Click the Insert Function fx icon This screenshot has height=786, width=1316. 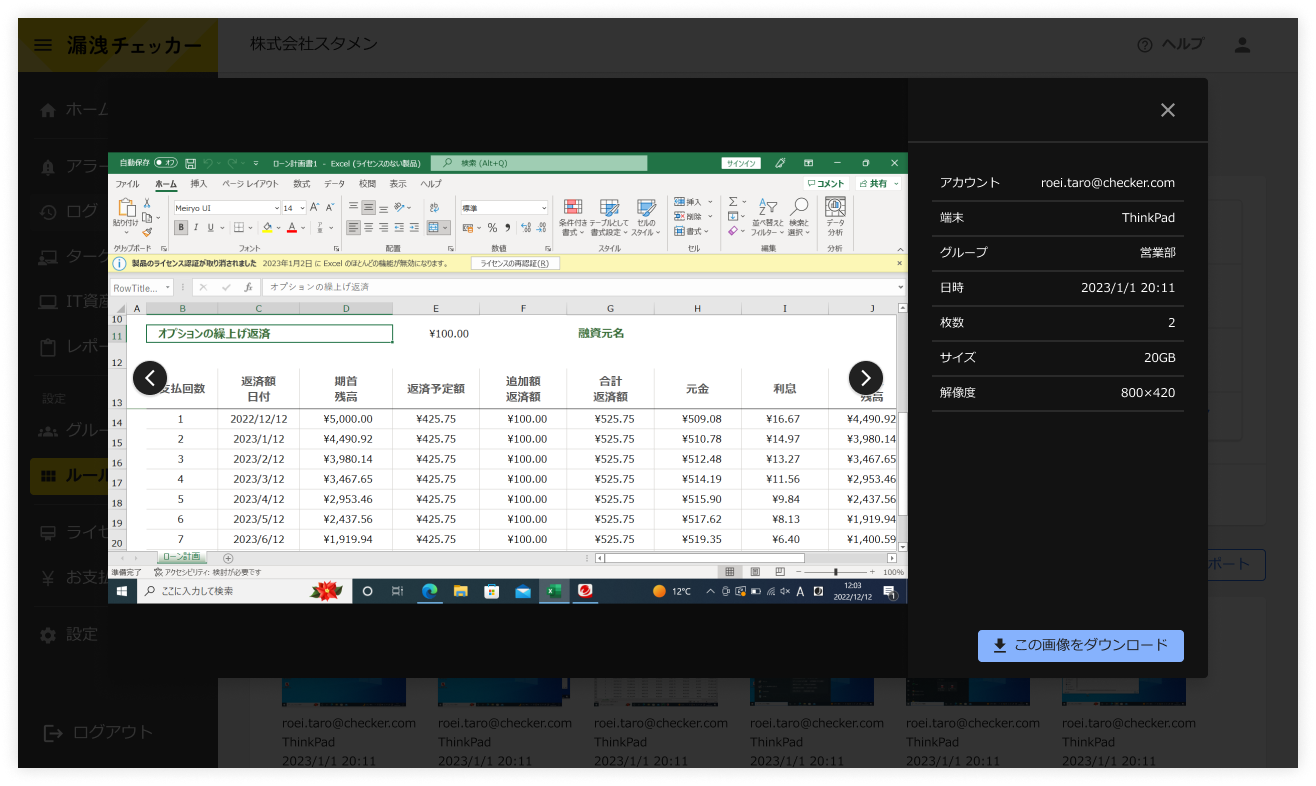tap(248, 287)
